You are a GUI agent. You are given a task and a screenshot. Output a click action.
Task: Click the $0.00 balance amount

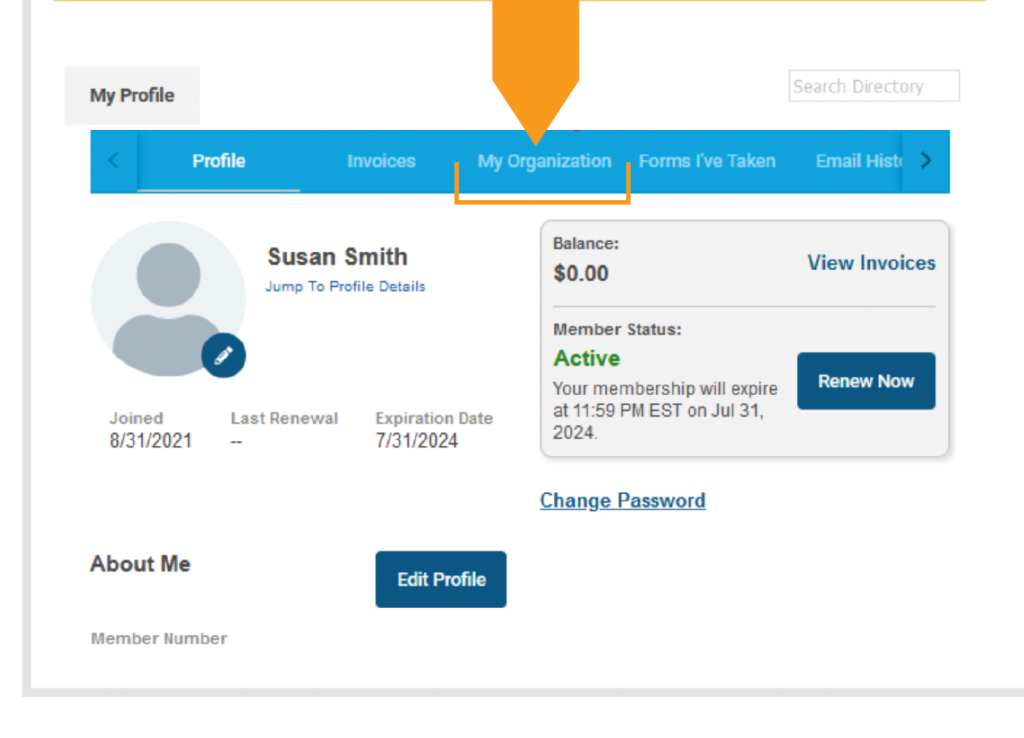581,273
